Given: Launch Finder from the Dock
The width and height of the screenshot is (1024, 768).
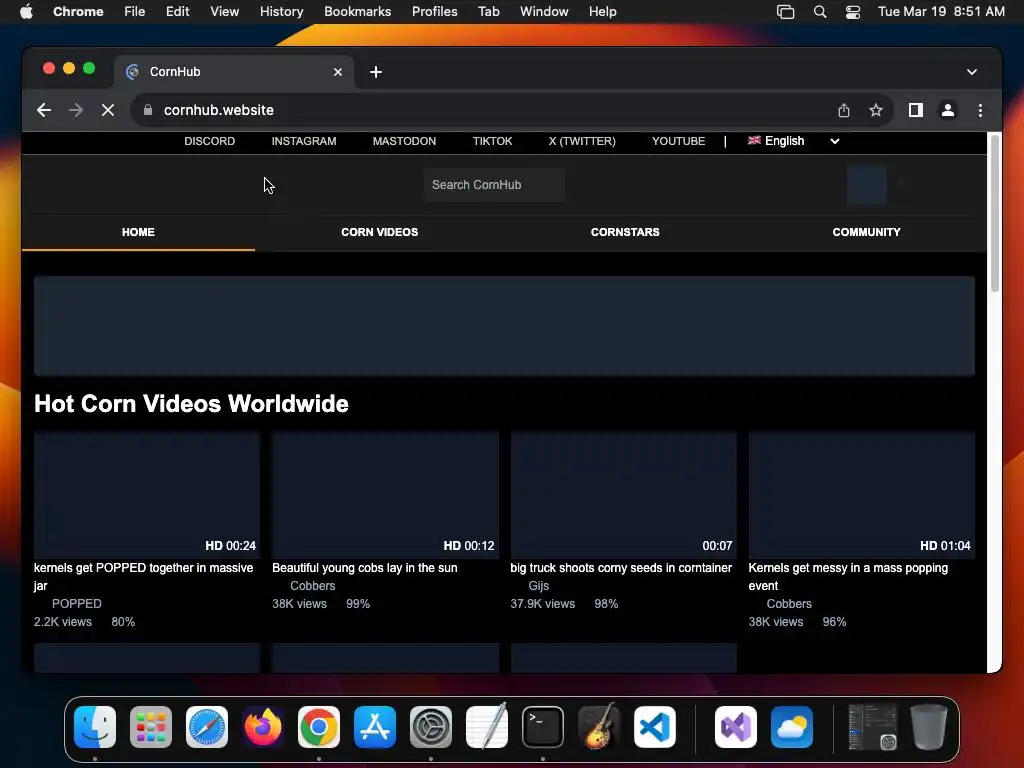Looking at the screenshot, I should 95,727.
